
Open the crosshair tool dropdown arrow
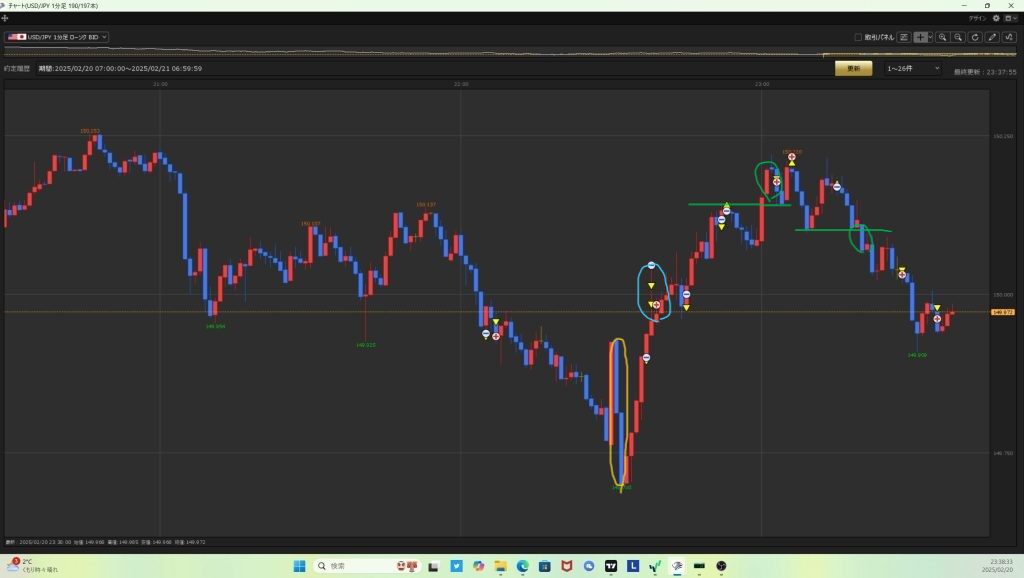coord(930,37)
